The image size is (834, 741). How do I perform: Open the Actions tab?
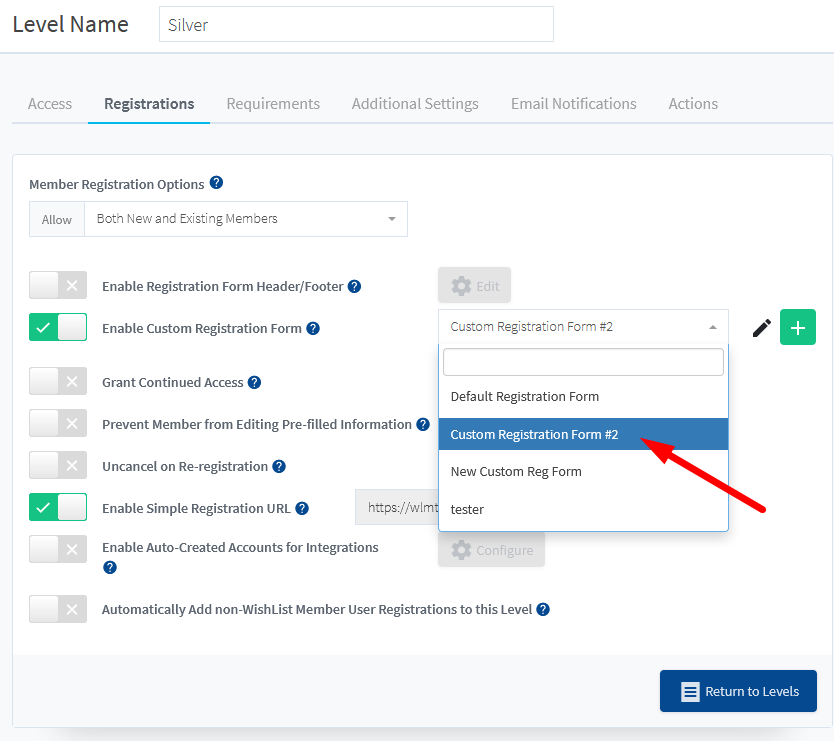pos(693,104)
